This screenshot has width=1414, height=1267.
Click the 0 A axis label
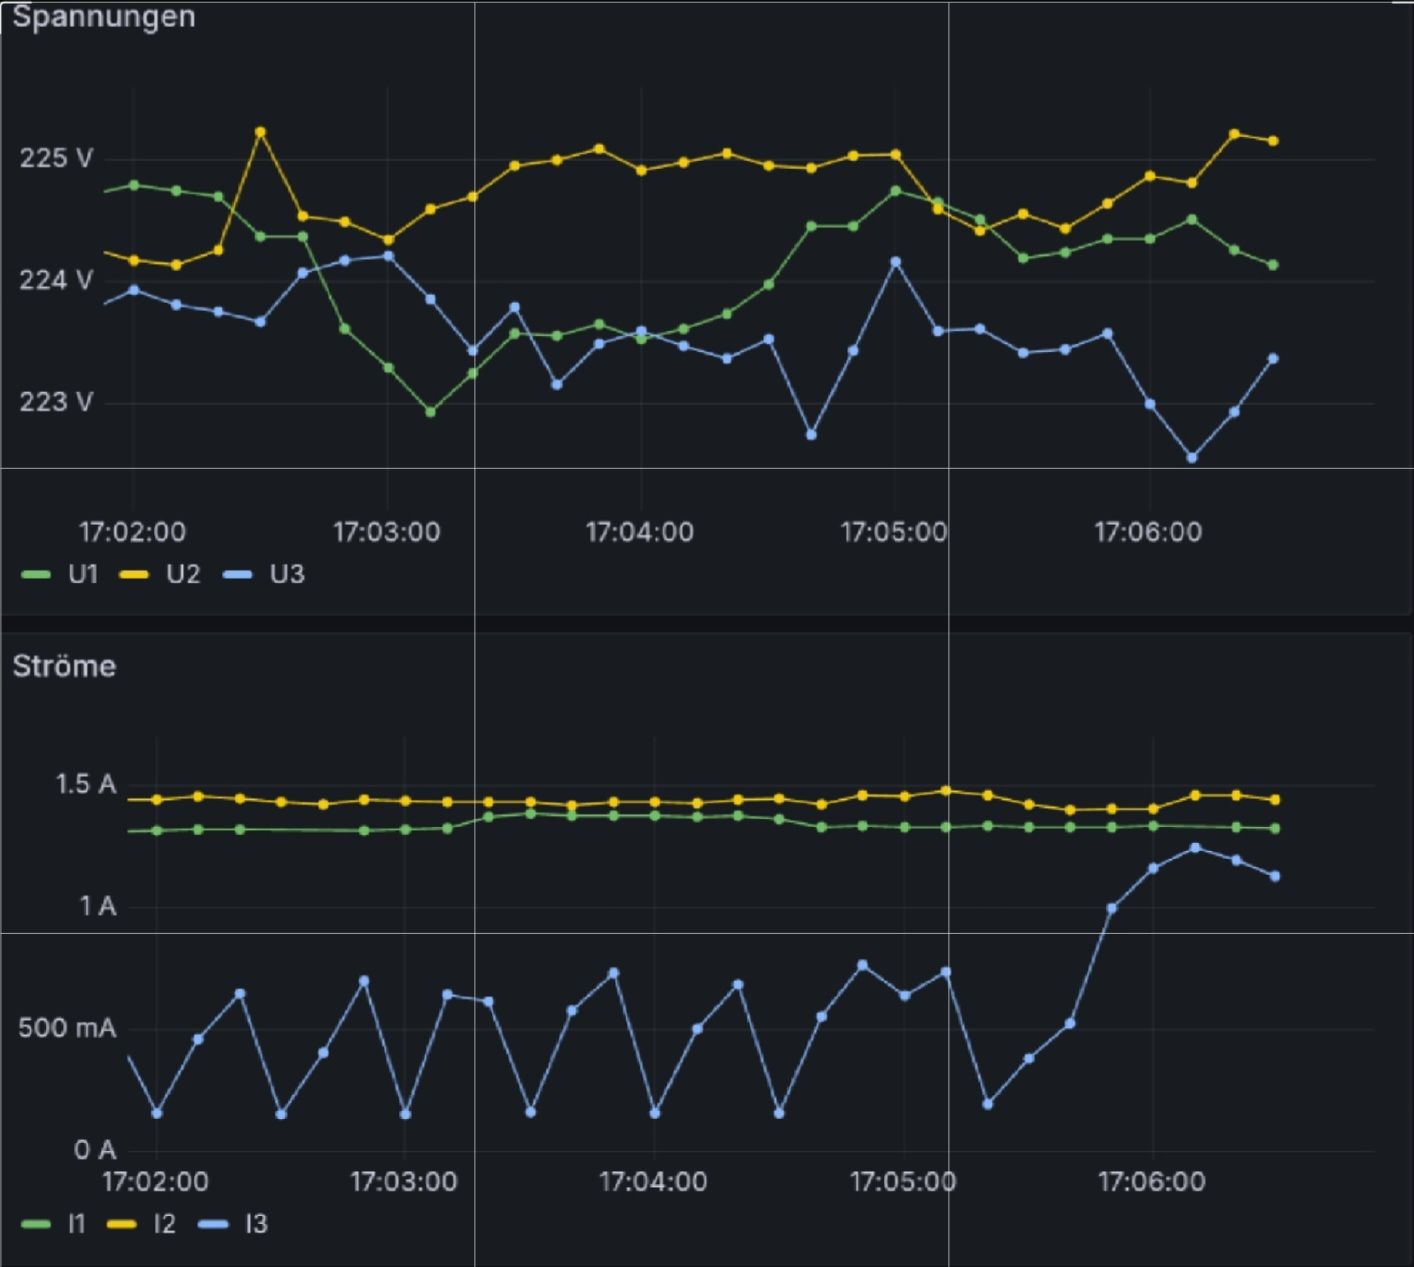pos(95,1150)
